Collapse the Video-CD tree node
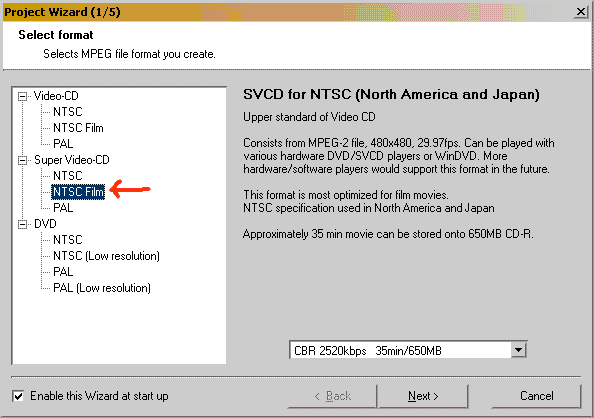This screenshot has height=418, width=594. tap(23, 96)
